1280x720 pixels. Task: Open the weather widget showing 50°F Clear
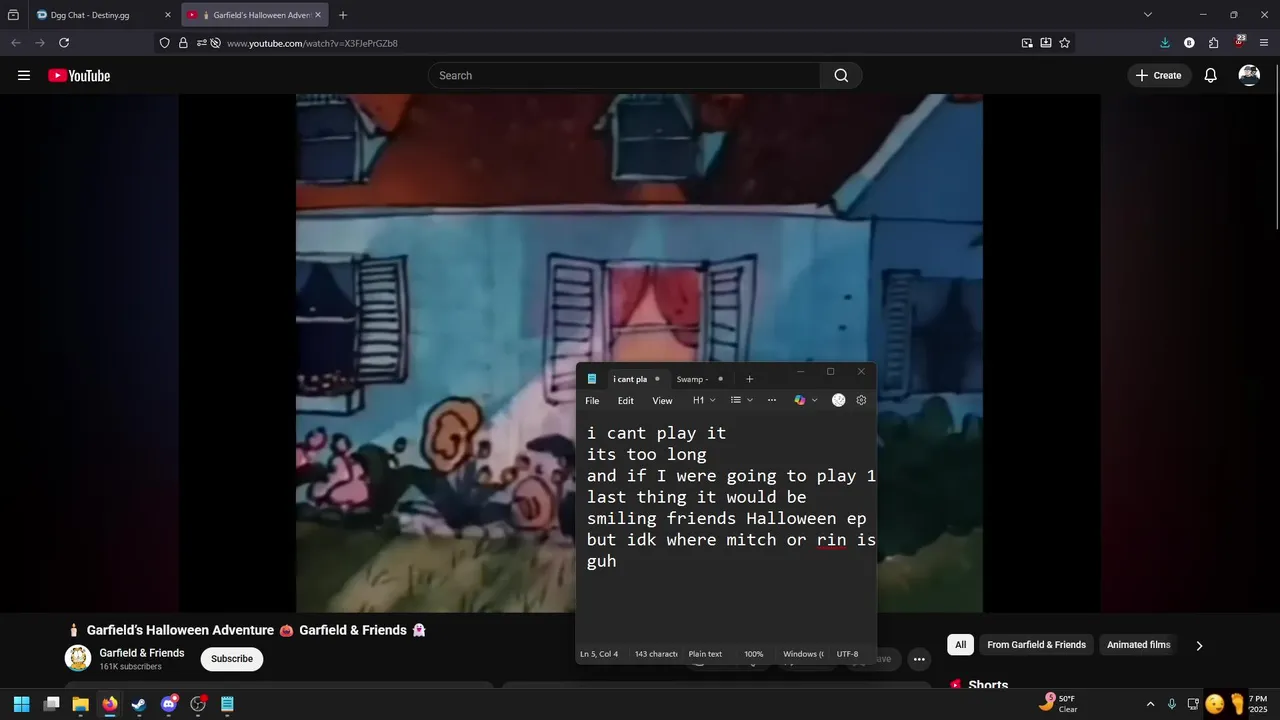coord(1058,704)
